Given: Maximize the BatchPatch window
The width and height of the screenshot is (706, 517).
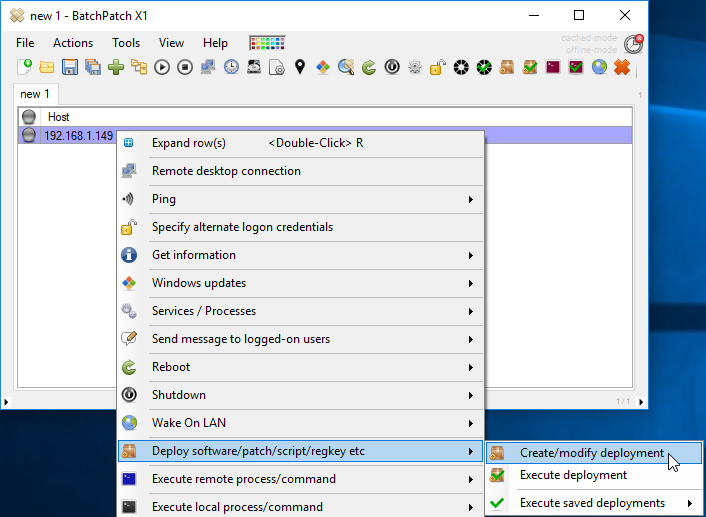Looking at the screenshot, I should coord(579,15).
